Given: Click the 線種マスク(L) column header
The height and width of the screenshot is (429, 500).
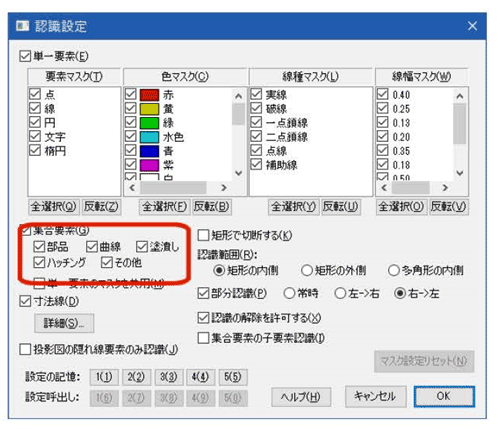Looking at the screenshot, I should [x=311, y=77].
